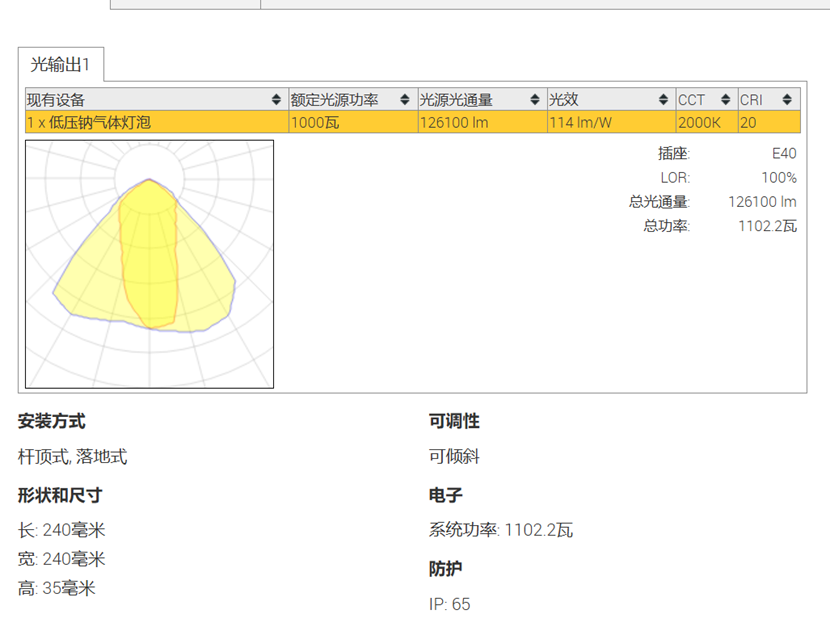Click the CCT column header text
Screen dimensions: 830x631
click(691, 100)
